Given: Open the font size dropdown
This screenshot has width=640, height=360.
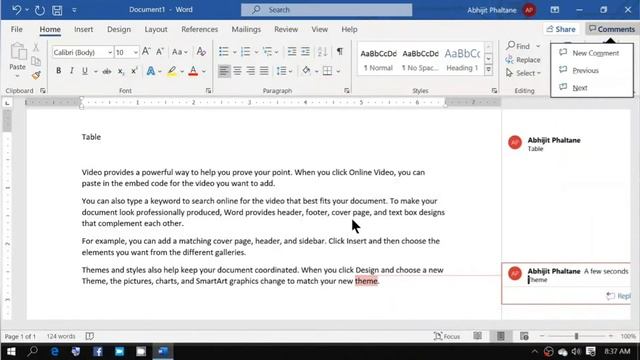Looking at the screenshot, I should [x=136, y=52].
